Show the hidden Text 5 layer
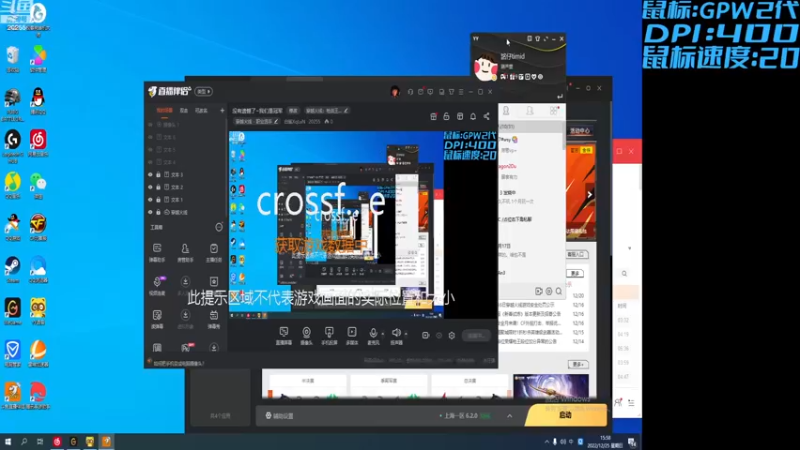Viewport: 800px width, 450px height. click(150, 149)
